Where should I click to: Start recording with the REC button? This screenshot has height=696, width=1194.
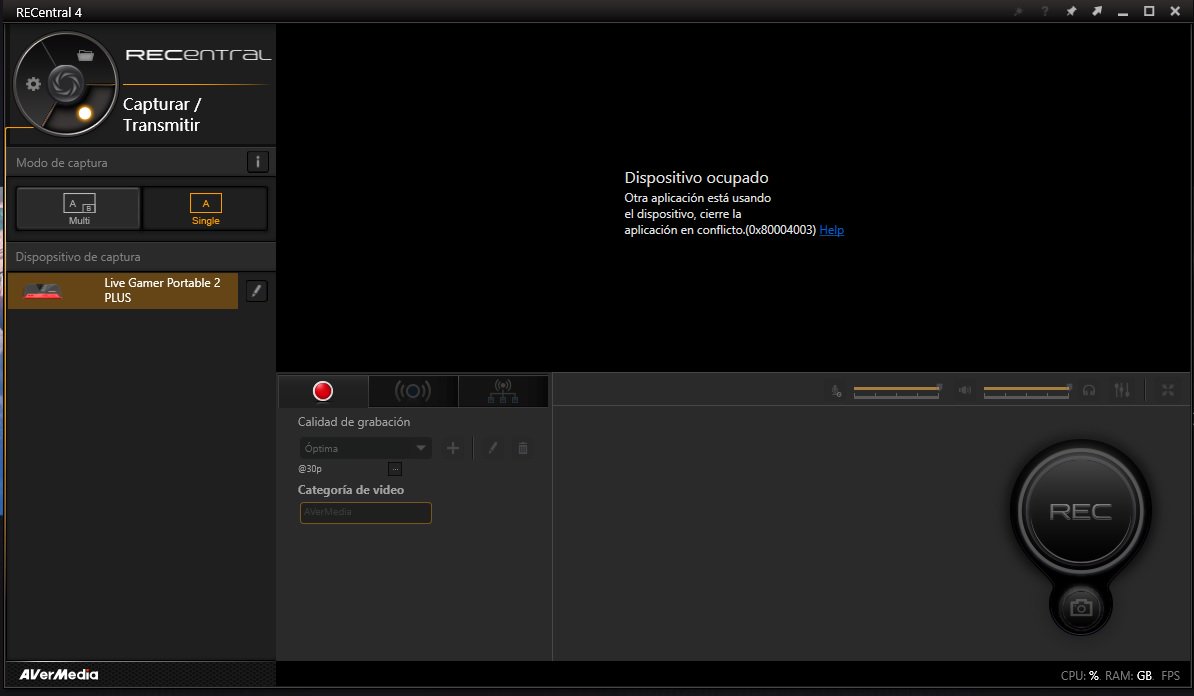tap(1081, 511)
